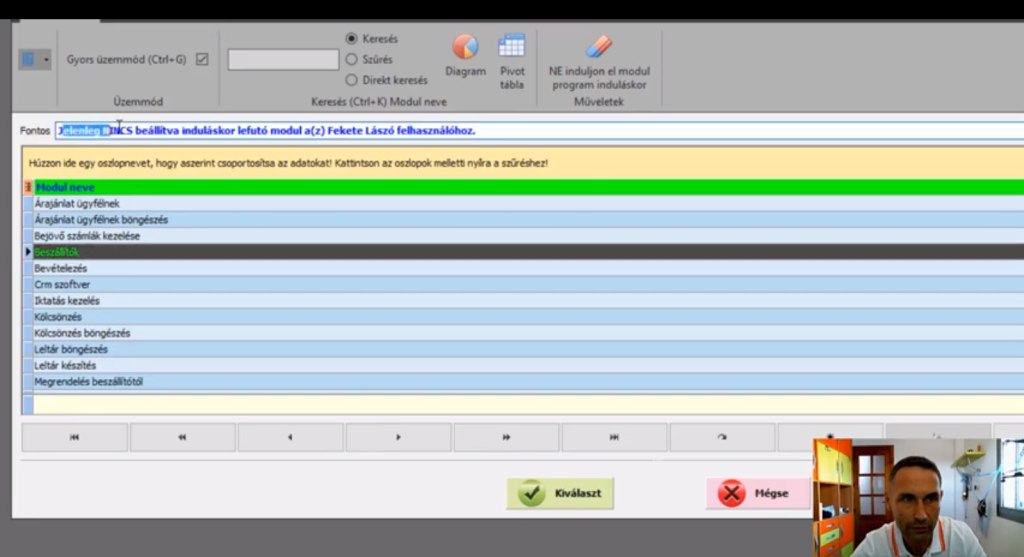This screenshot has width=1024, height=557.
Task: Select the Leltár készítés module row
Action: pos(66,365)
